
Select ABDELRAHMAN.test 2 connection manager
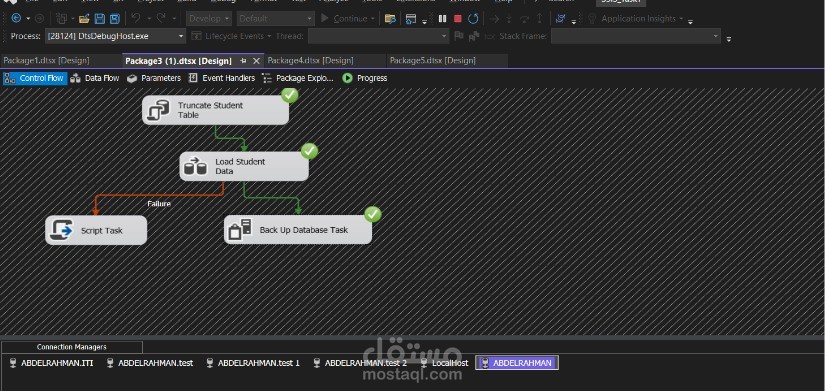pos(360,363)
